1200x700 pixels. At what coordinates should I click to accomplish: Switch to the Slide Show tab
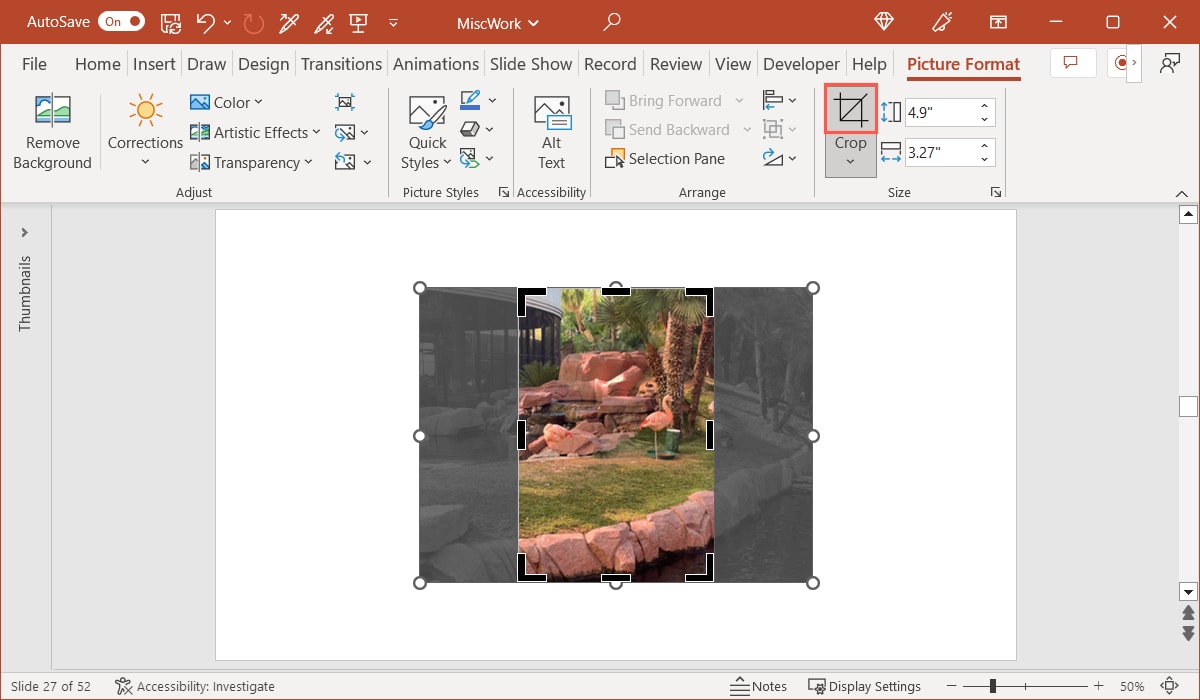coord(531,63)
